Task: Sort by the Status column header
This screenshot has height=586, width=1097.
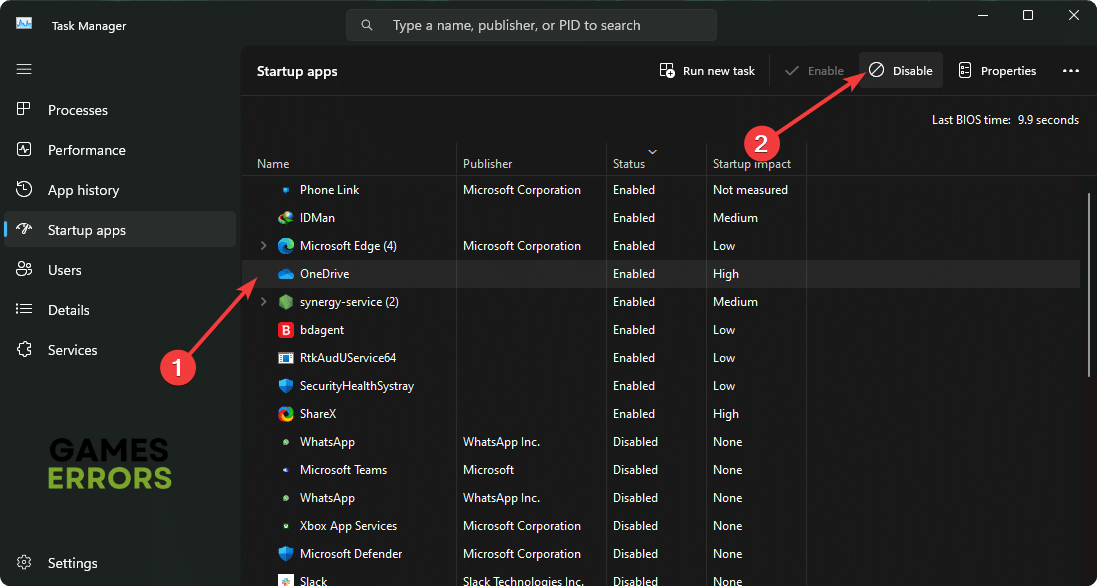Action: click(629, 164)
